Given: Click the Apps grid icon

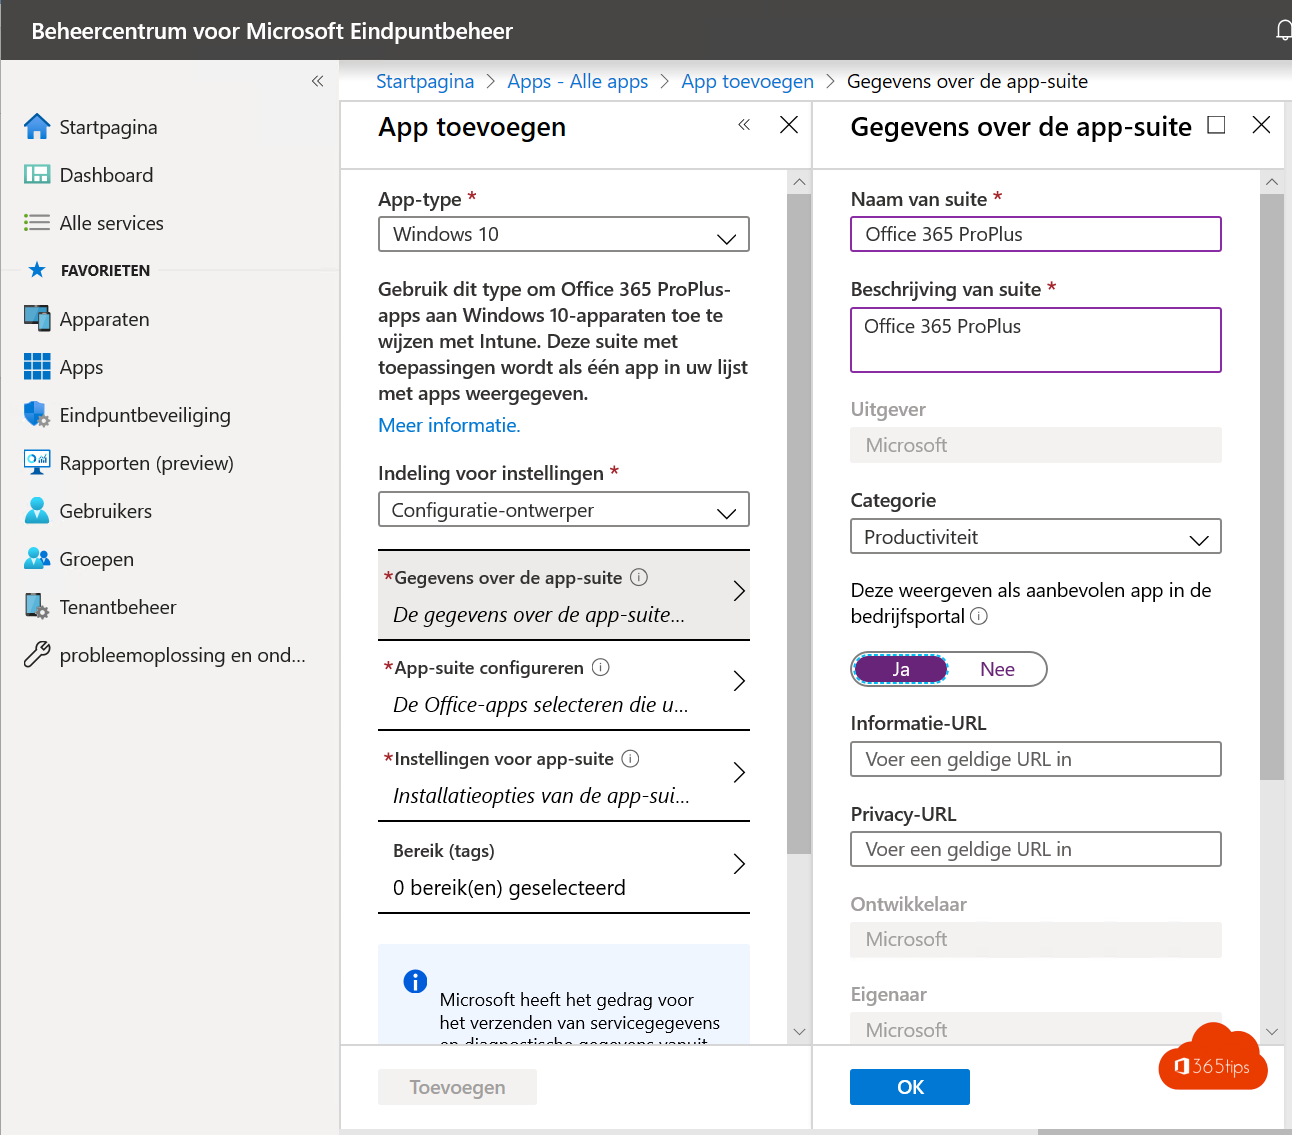Looking at the screenshot, I should 37,367.
